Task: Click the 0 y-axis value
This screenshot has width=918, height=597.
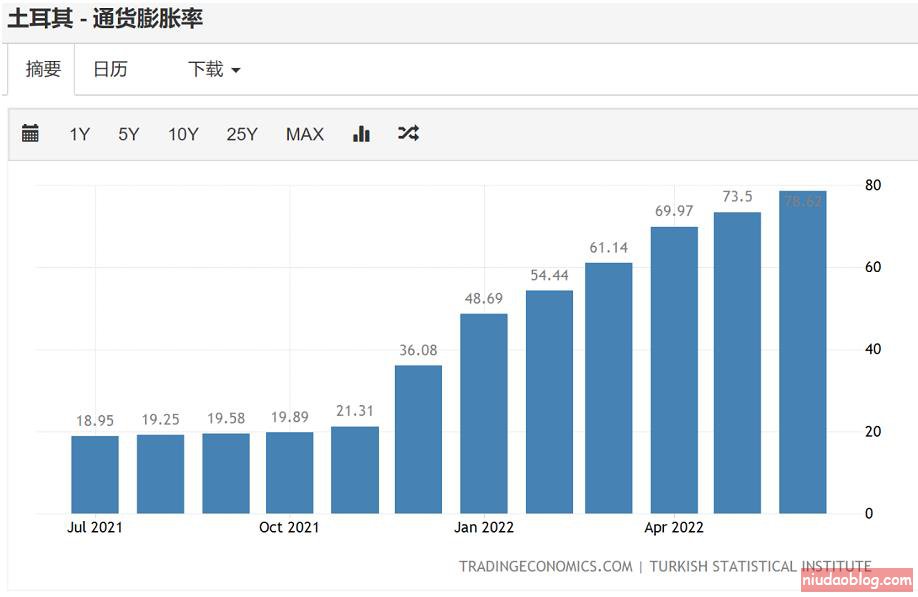Action: (869, 513)
